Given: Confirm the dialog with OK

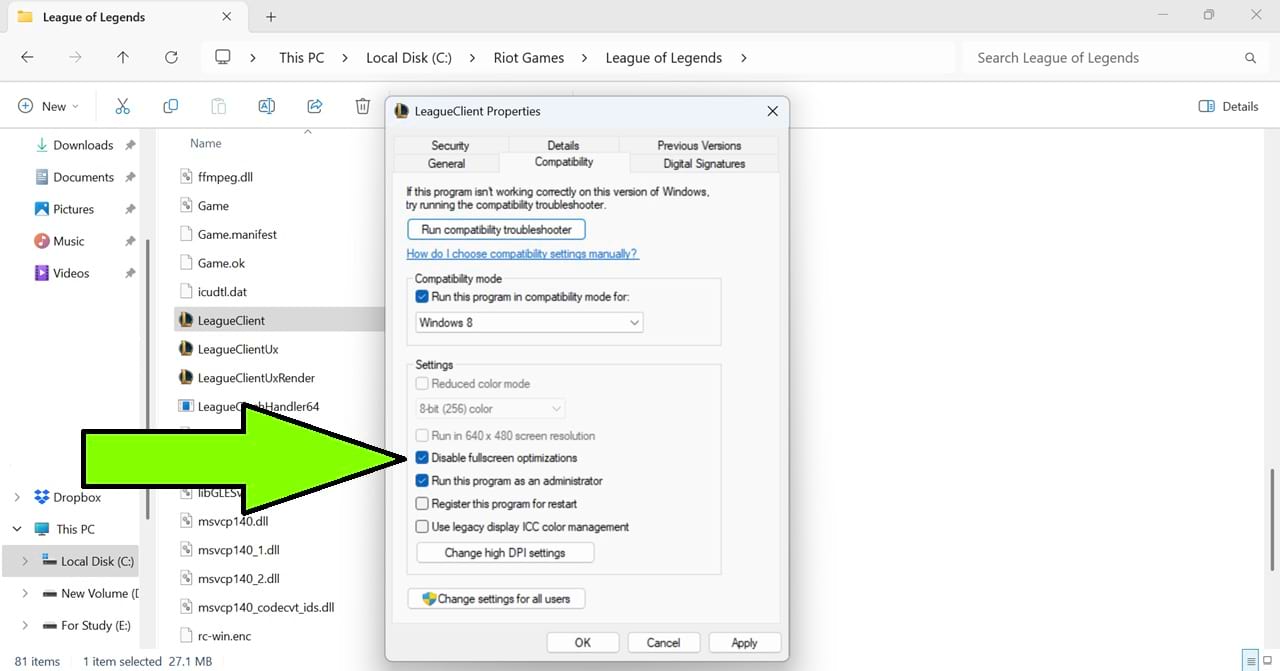Looking at the screenshot, I should [x=583, y=643].
